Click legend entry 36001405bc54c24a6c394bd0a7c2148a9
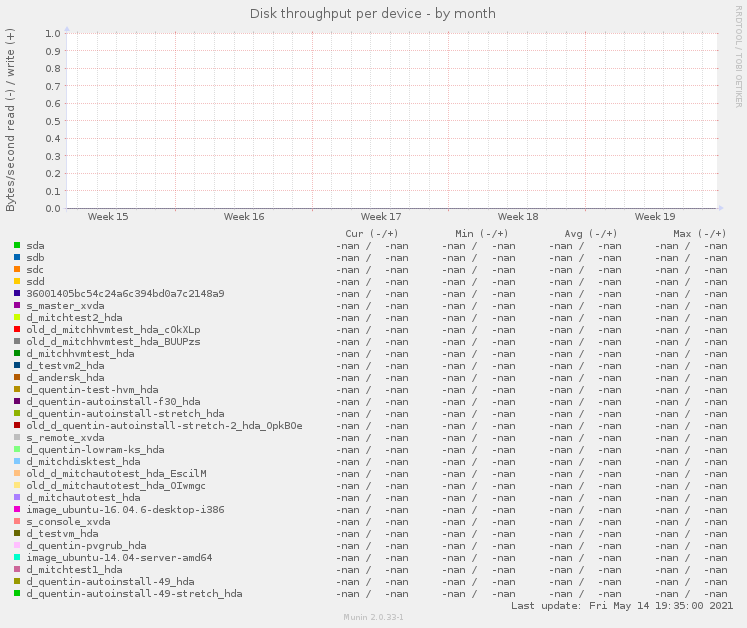This screenshot has width=747, height=628. tap(125, 294)
